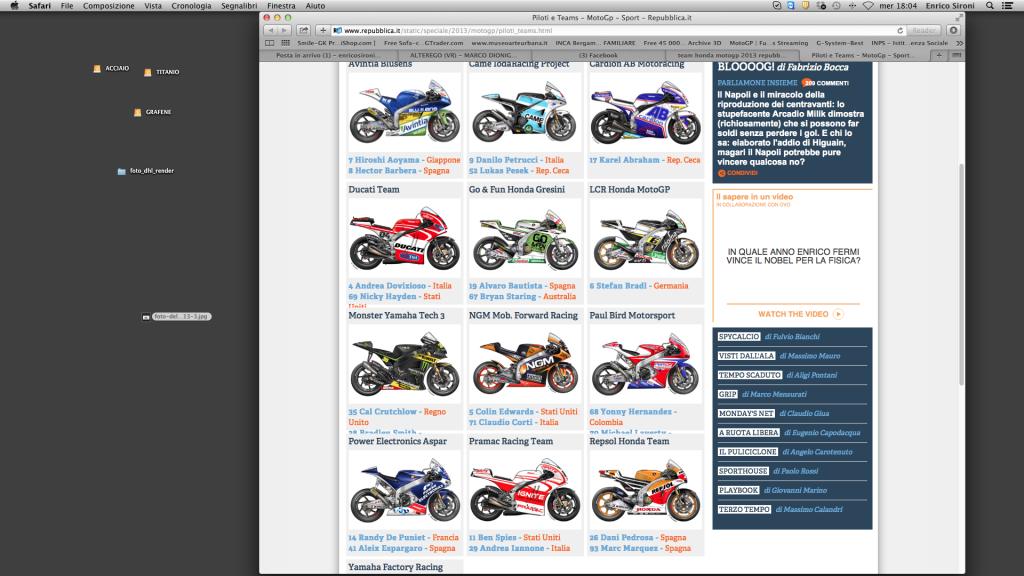Go forward with Safari's forward arrow
The width and height of the screenshot is (1024, 576).
coord(284,30)
